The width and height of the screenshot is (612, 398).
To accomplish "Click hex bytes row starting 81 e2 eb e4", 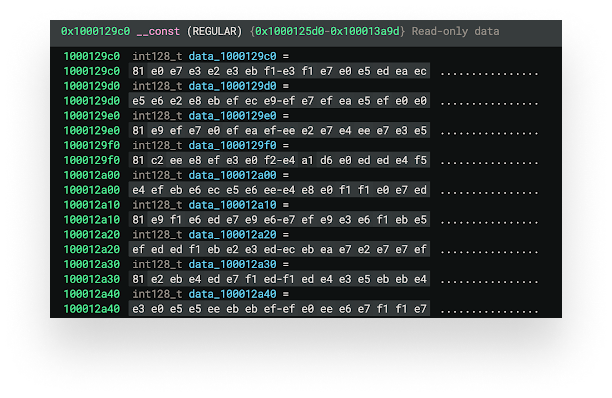I will (x=279, y=279).
